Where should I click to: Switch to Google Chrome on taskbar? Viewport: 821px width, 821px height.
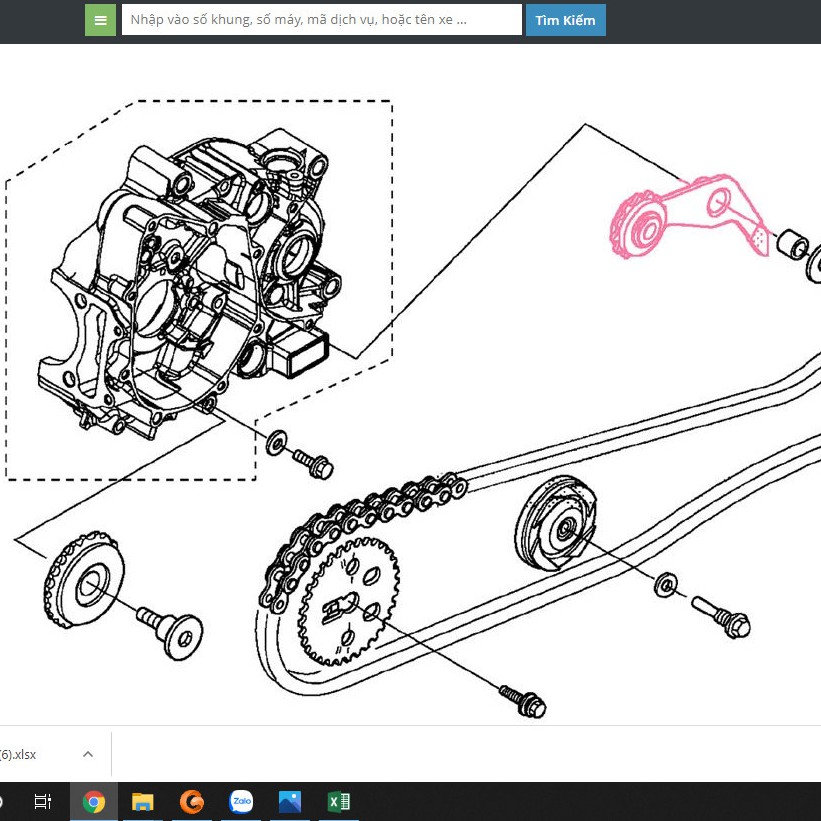pyautogui.click(x=94, y=801)
